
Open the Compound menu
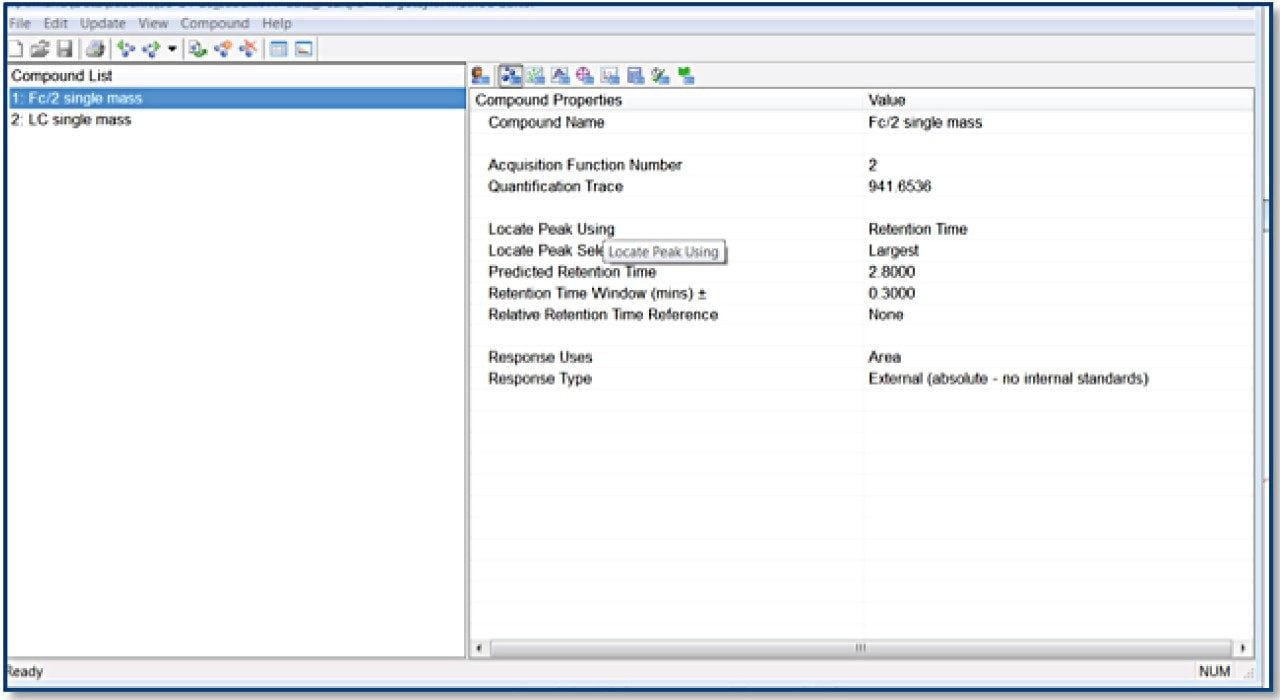(214, 23)
